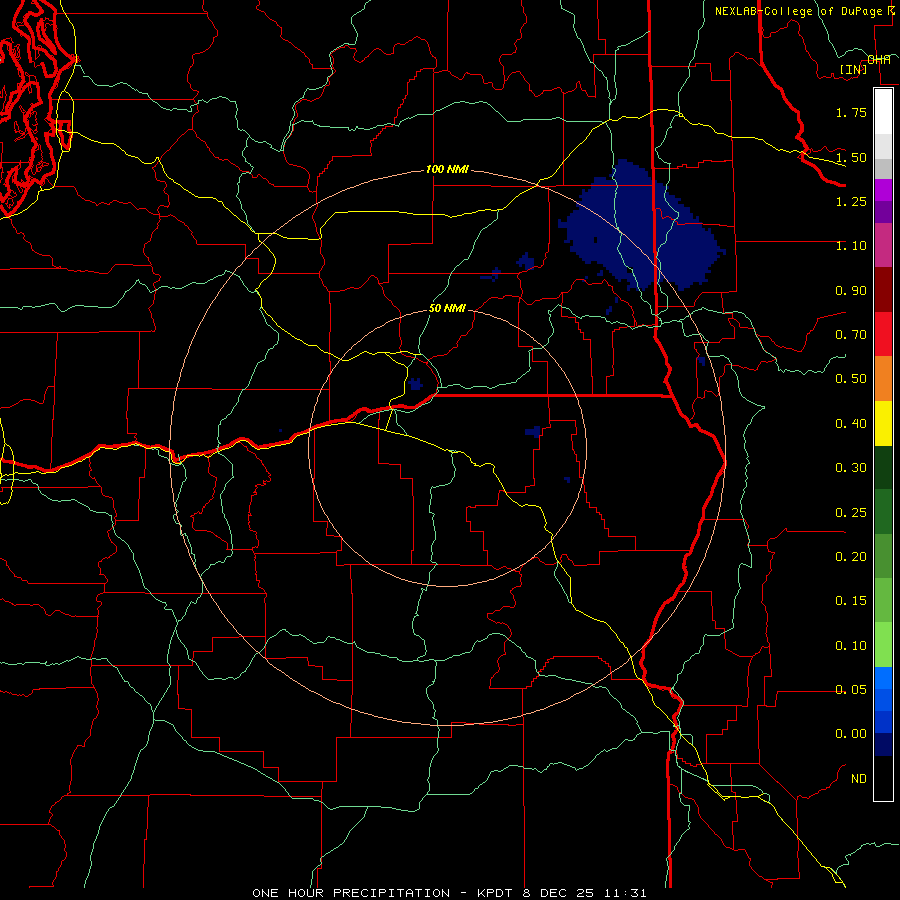Select the 0.30 legend value

pyautogui.click(x=851, y=468)
